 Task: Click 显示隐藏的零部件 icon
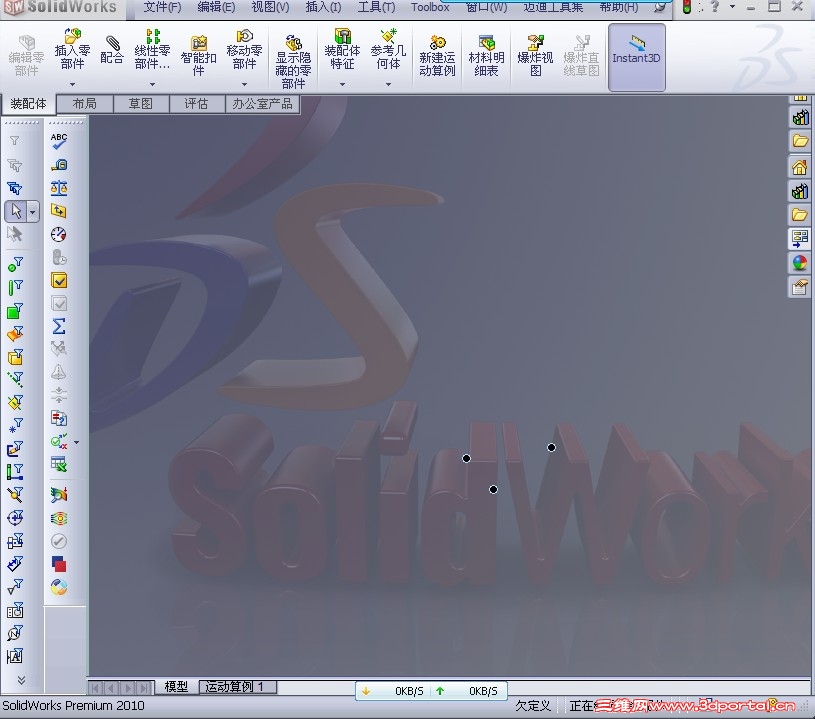(x=293, y=62)
